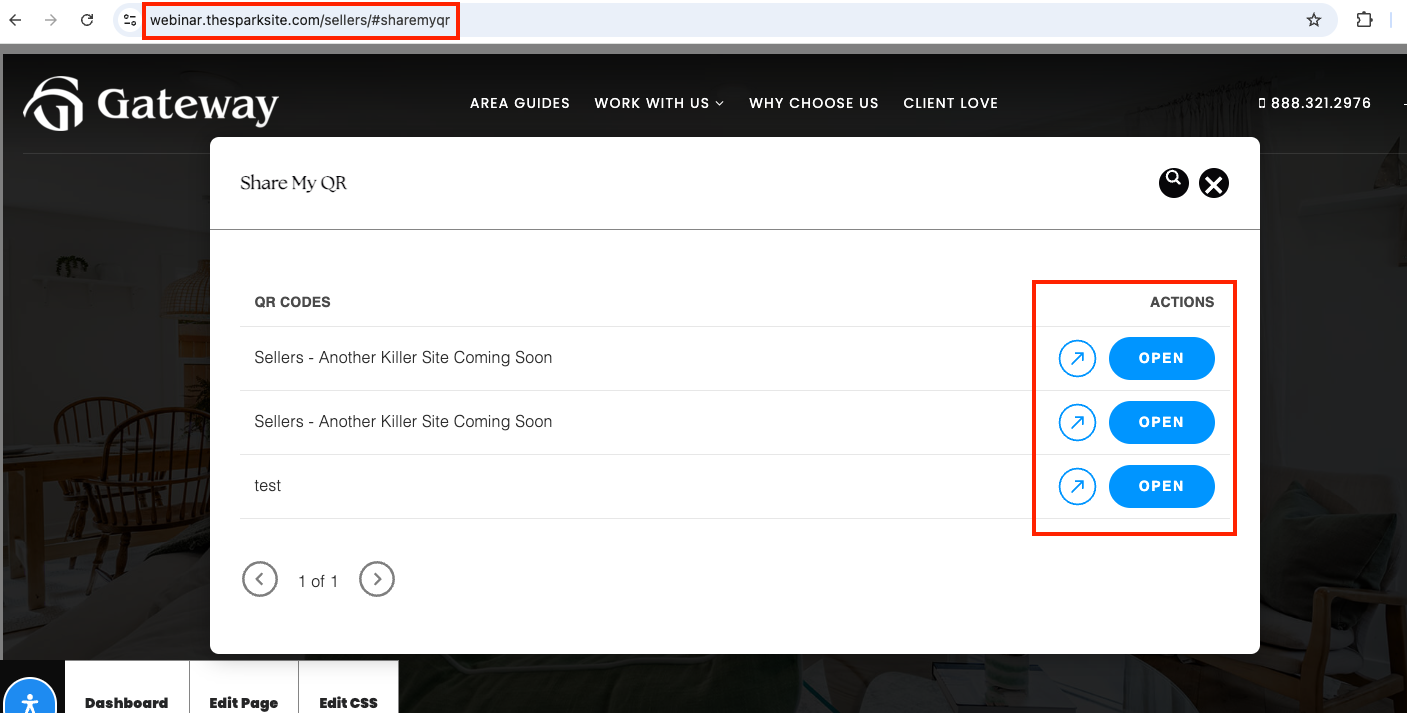
Task: Expand the Work With Us menu
Action: point(659,103)
